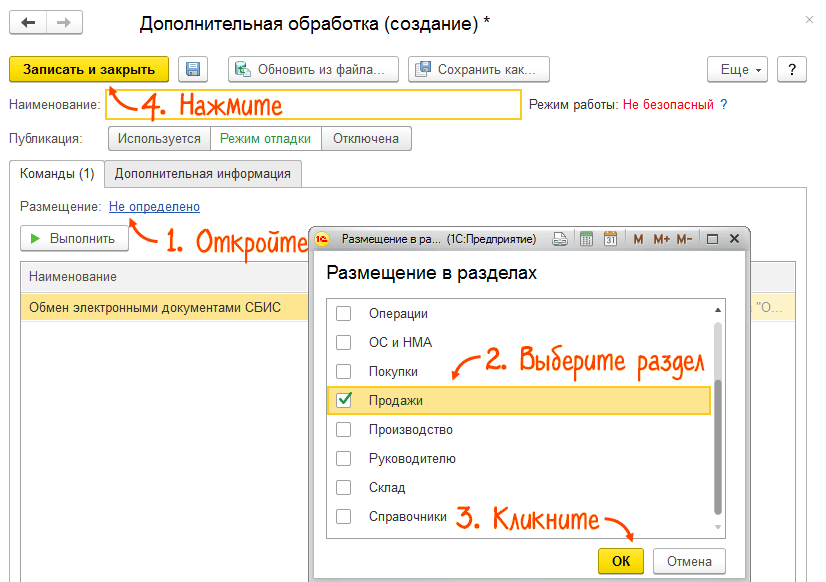Viewport: 826px width, 582px height.
Task: Enable the Покупки section checkbox
Action: pos(344,371)
